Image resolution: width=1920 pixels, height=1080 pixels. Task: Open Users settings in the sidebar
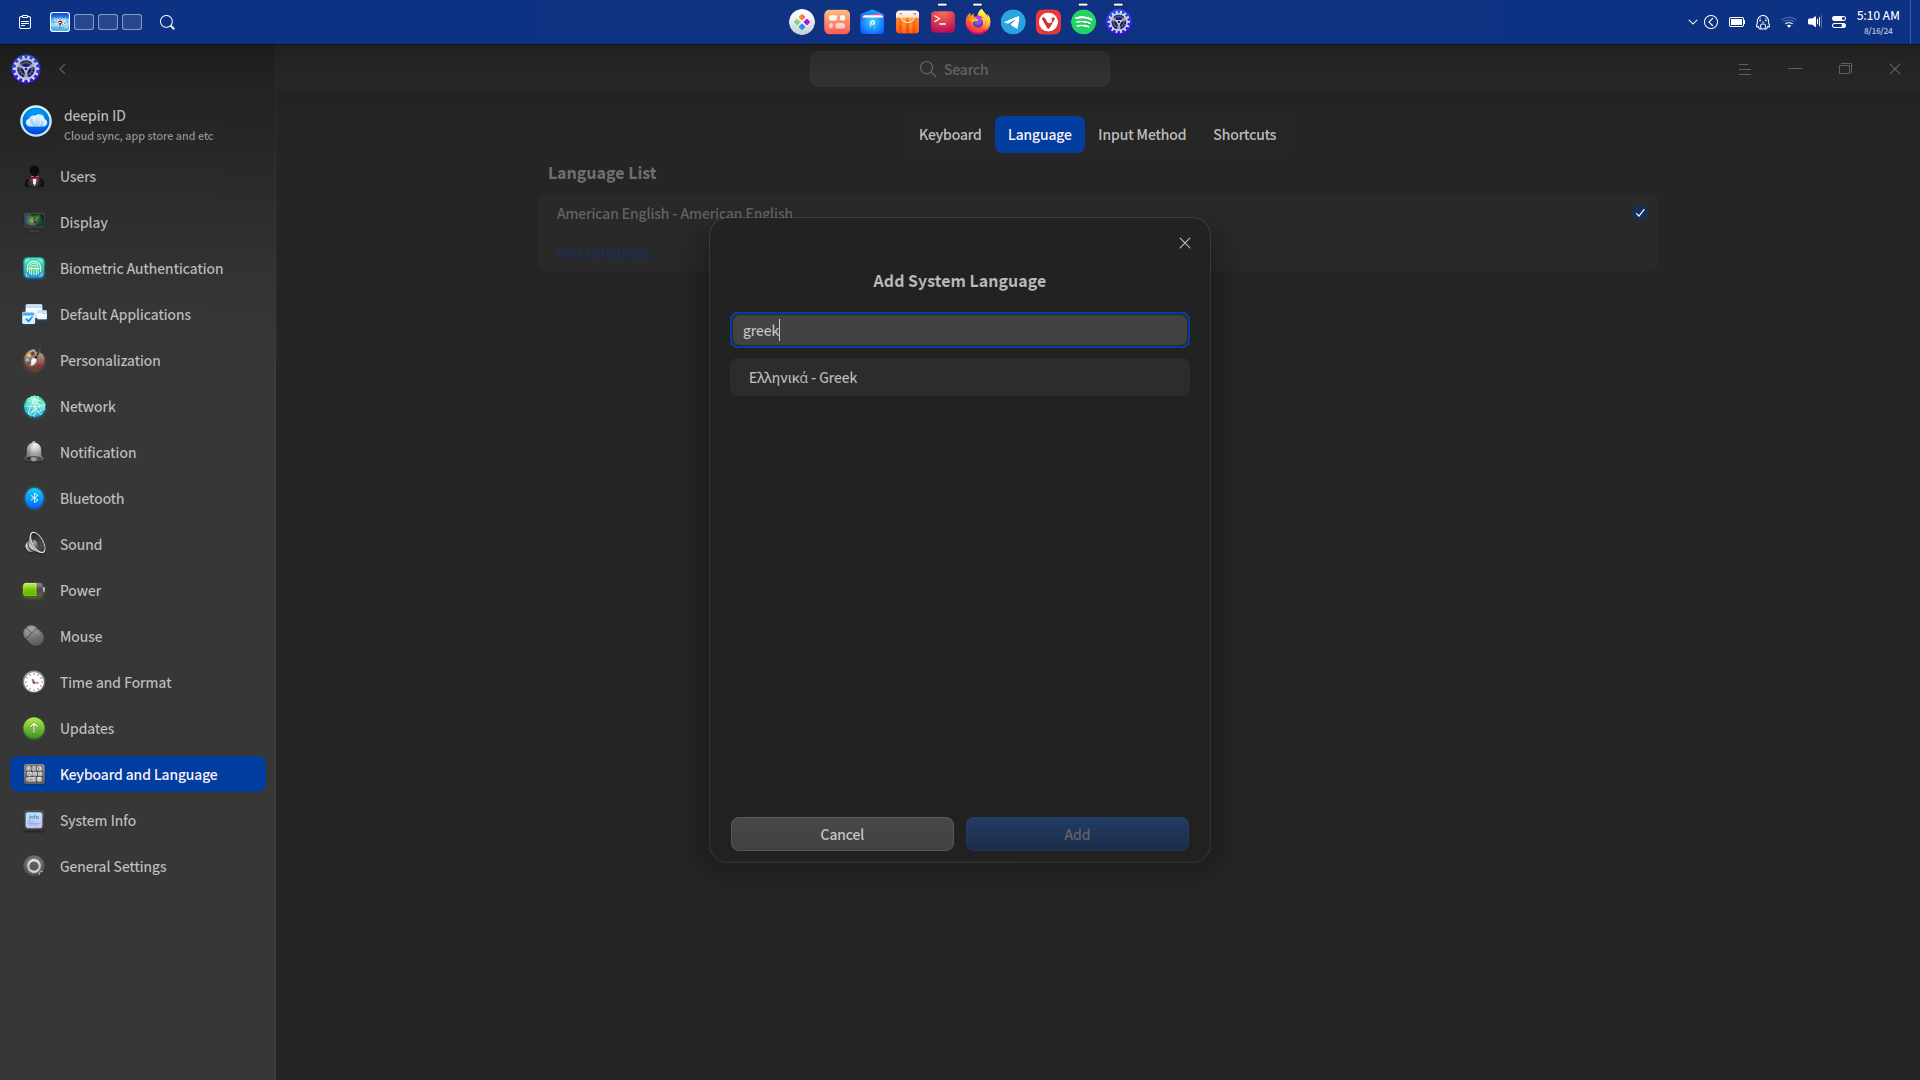pos(138,177)
